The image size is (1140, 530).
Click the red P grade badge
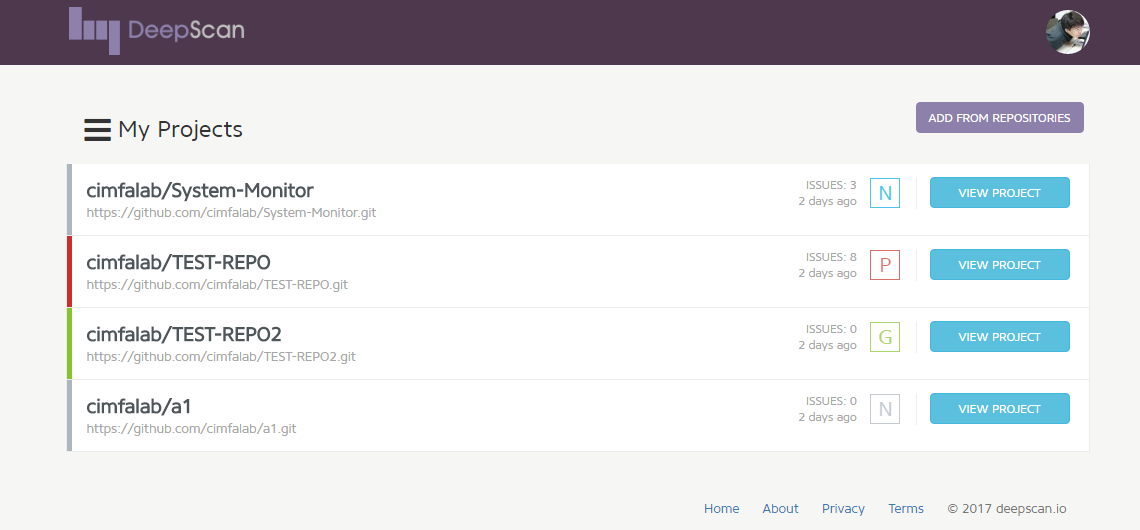click(x=885, y=265)
